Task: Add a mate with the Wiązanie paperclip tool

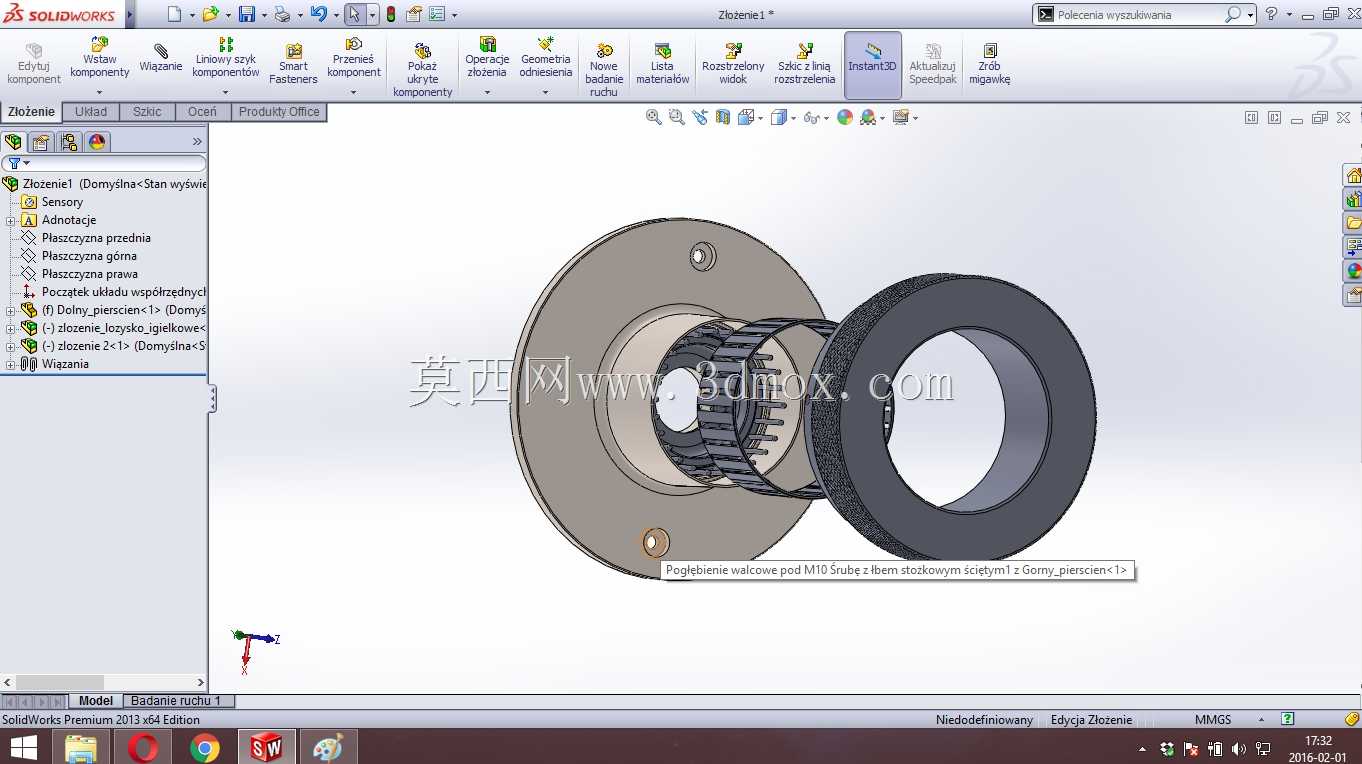Action: click(161, 58)
